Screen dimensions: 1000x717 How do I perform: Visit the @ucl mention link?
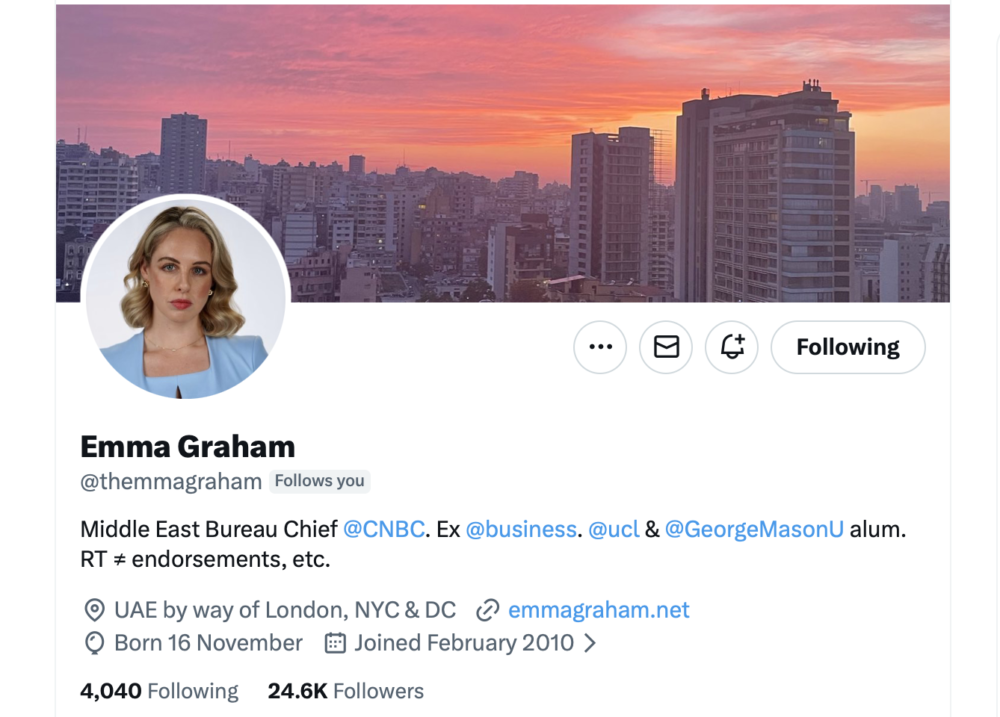[x=613, y=529]
